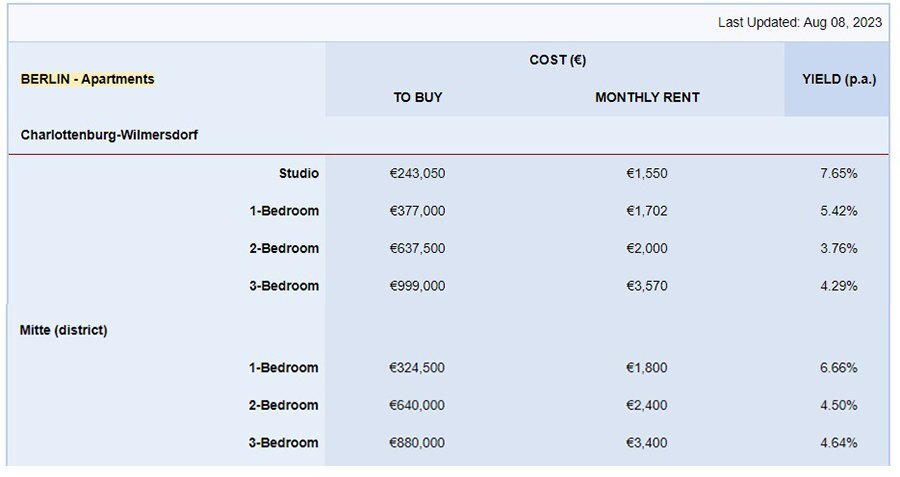Select the €637,500 buy price cell
Screen dimensions: 900x477
(x=417, y=249)
